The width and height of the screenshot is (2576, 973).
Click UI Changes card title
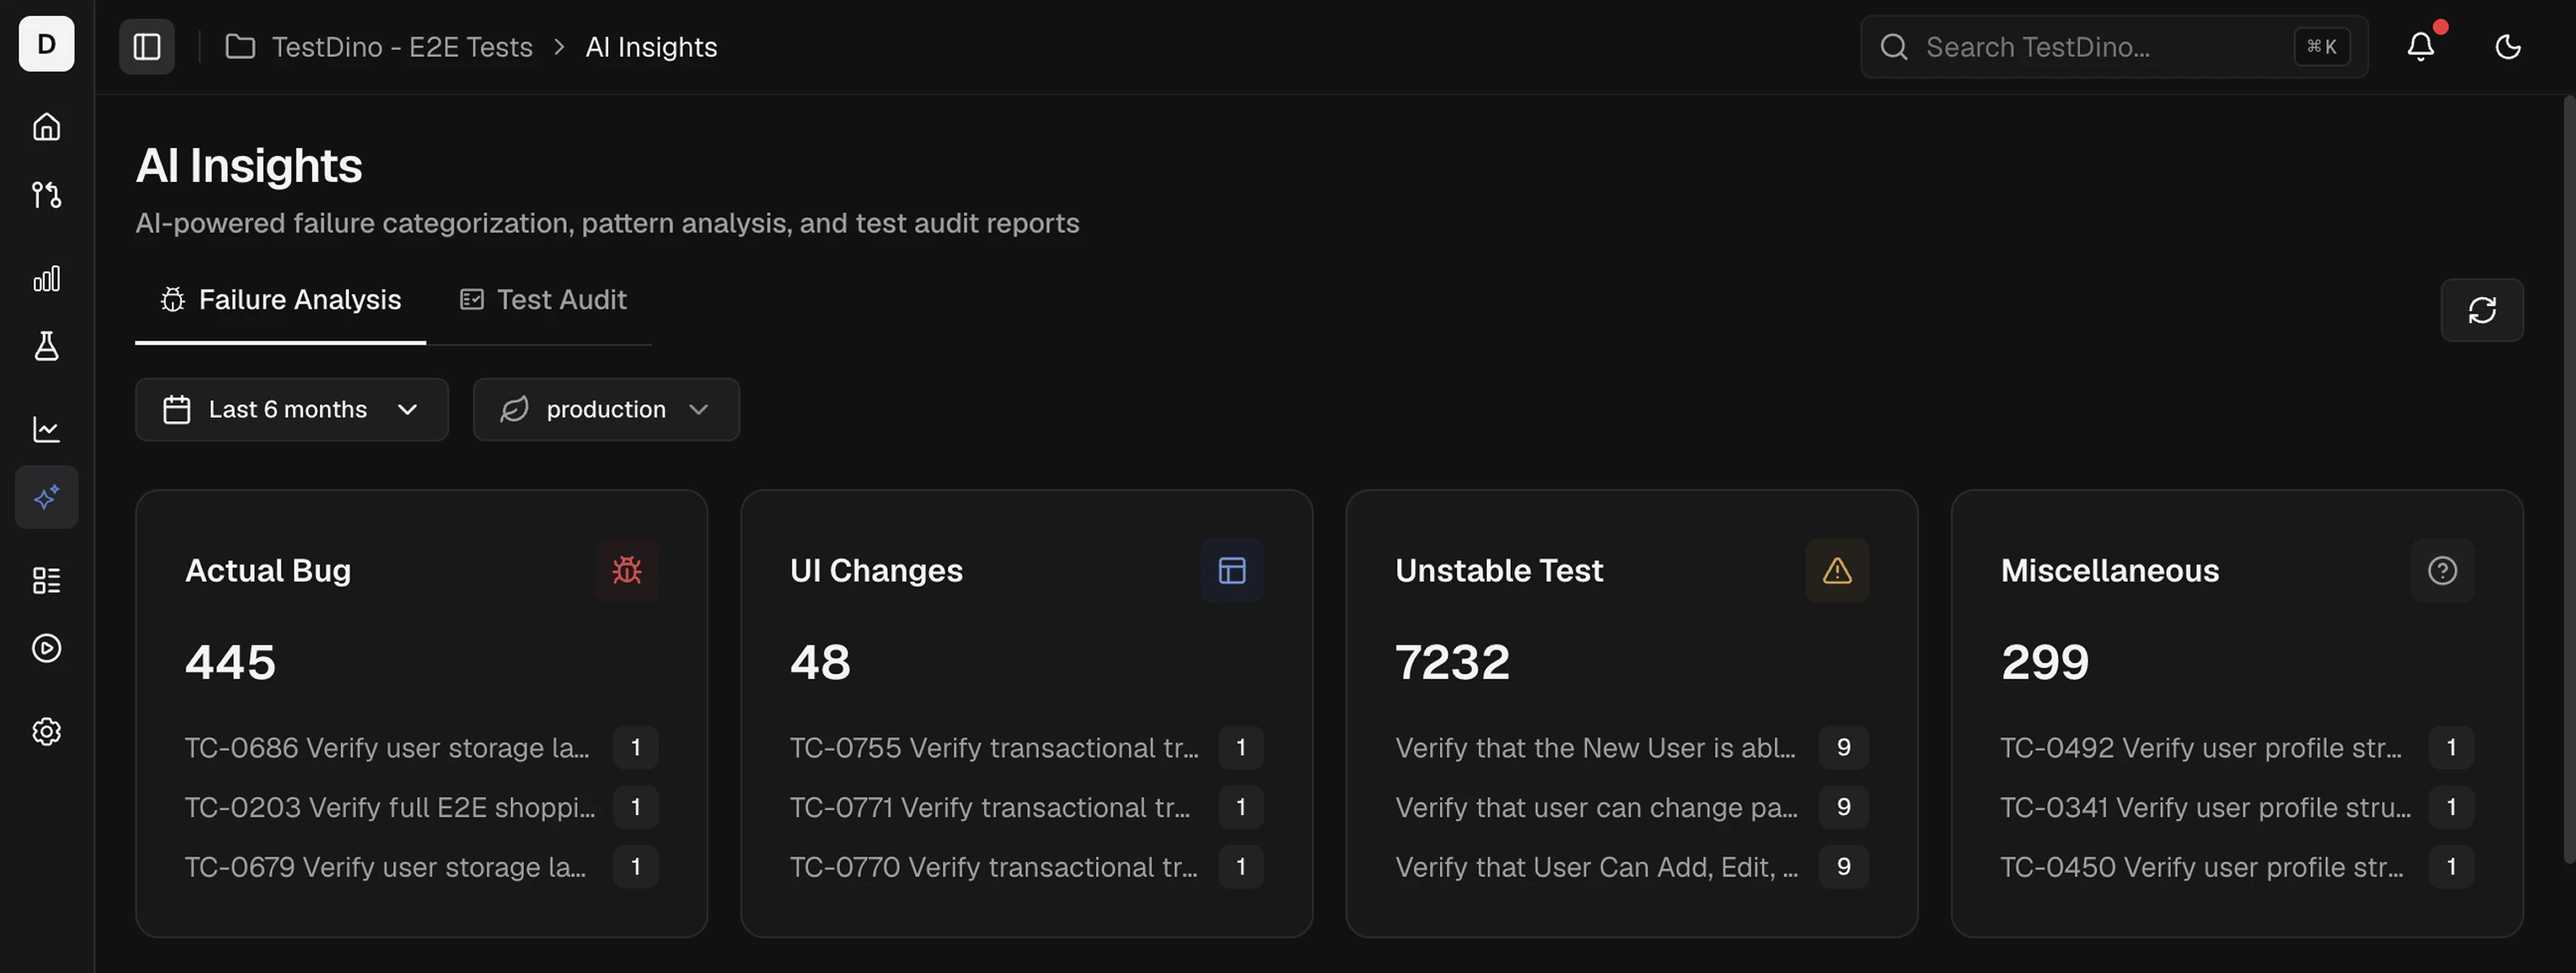876,570
